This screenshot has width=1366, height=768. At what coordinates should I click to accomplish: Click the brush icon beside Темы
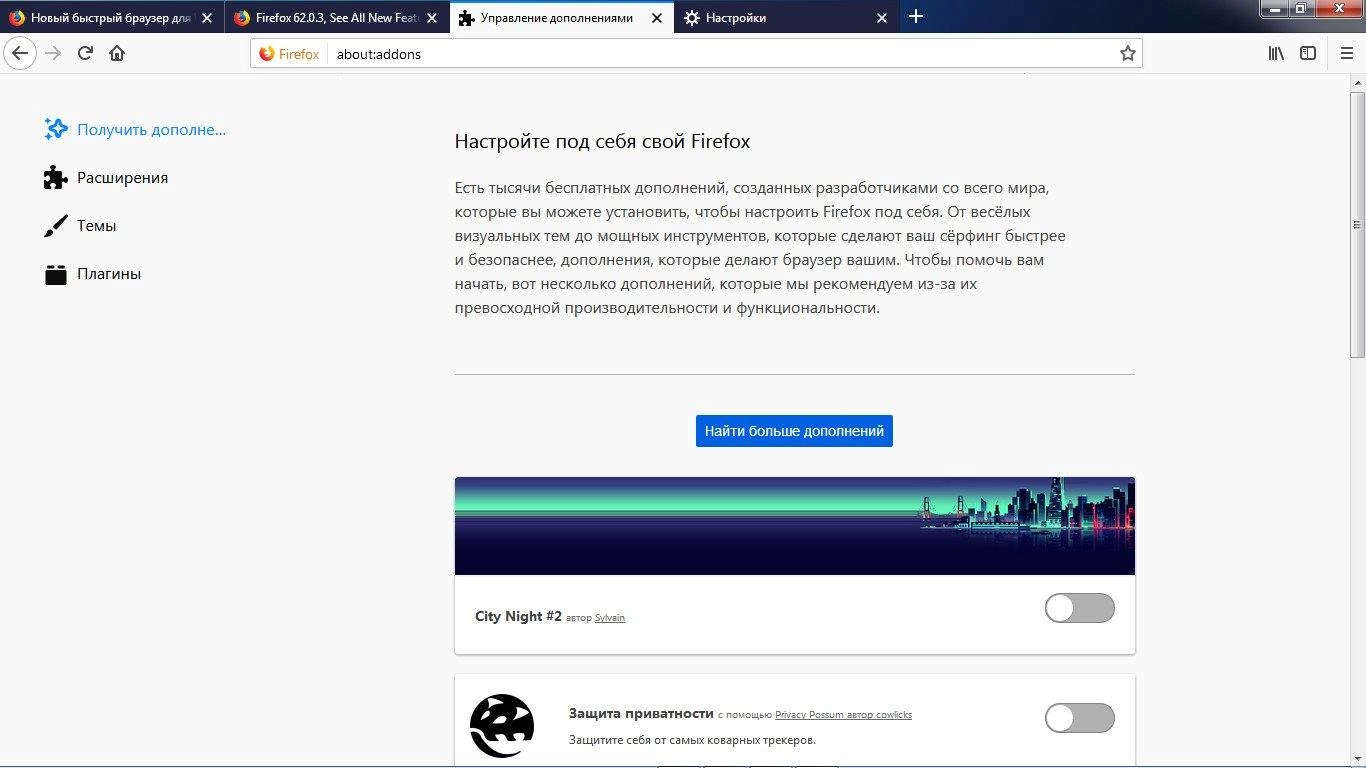[55, 226]
